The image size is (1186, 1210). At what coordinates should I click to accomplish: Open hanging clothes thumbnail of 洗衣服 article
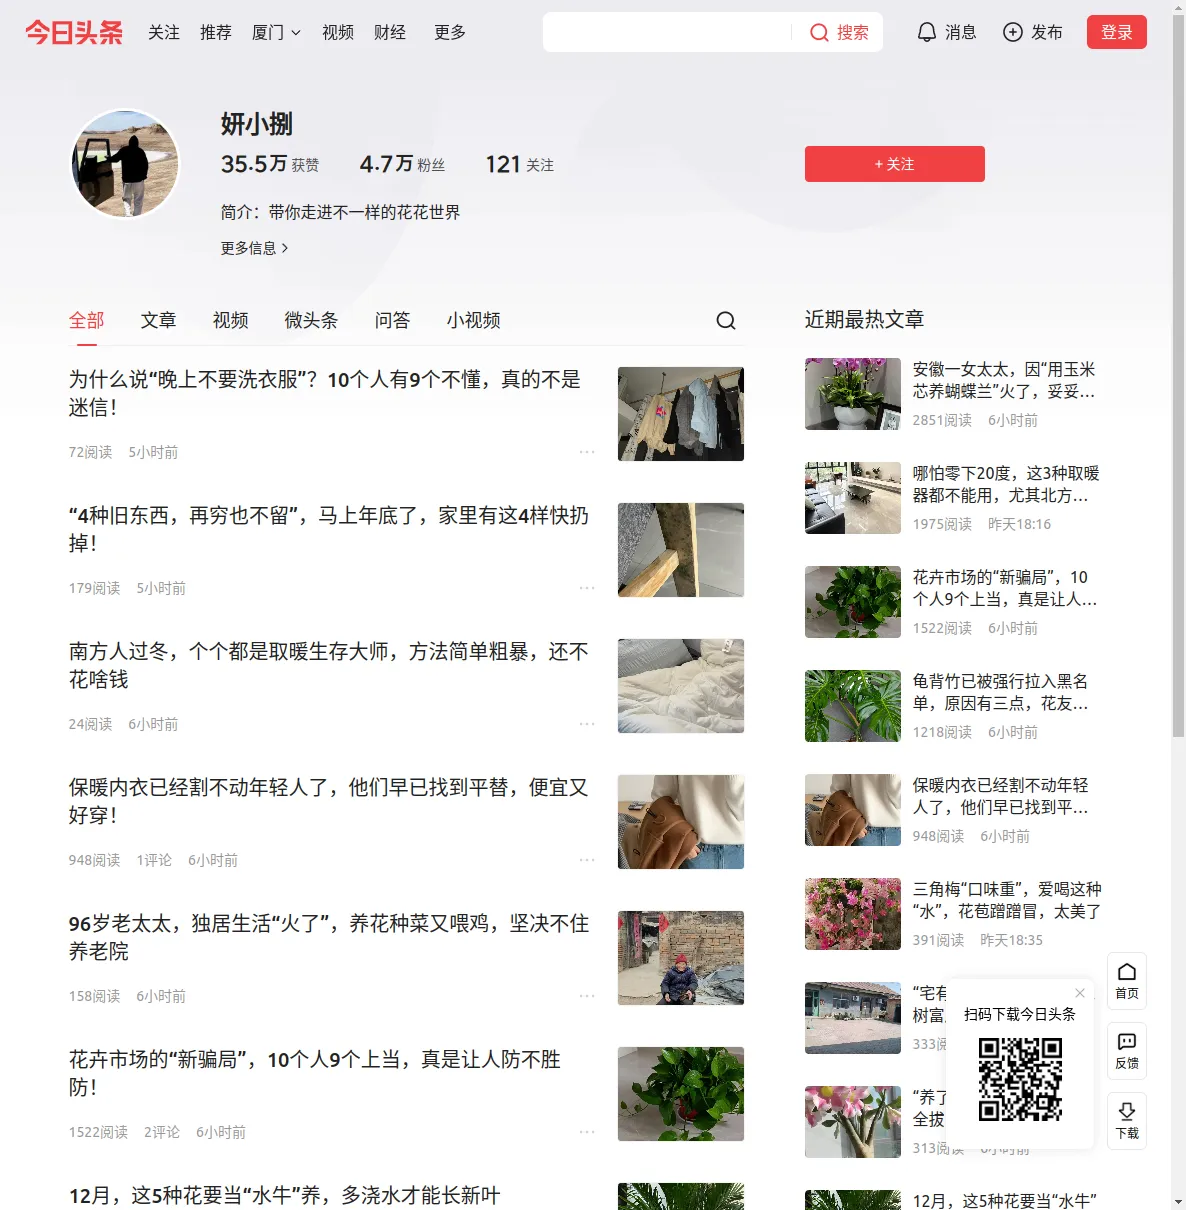(x=681, y=414)
